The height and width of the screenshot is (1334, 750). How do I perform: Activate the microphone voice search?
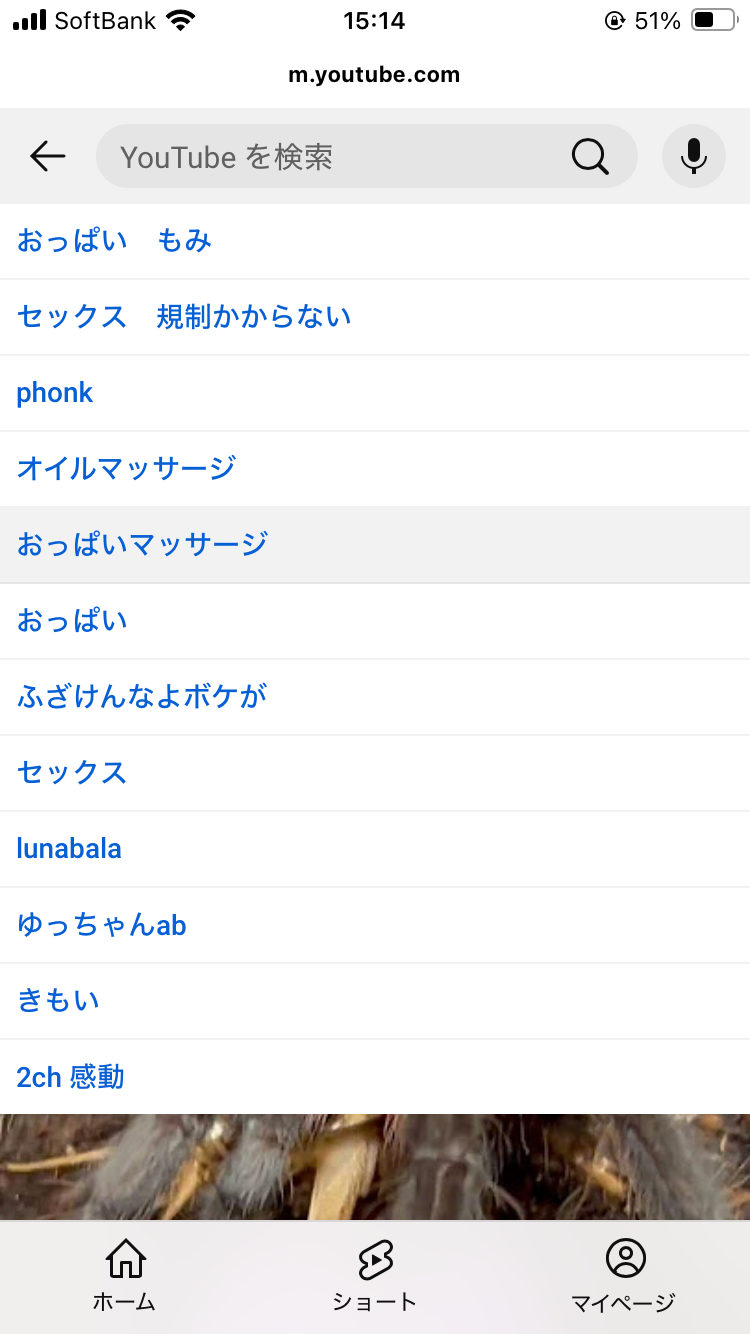(693, 156)
